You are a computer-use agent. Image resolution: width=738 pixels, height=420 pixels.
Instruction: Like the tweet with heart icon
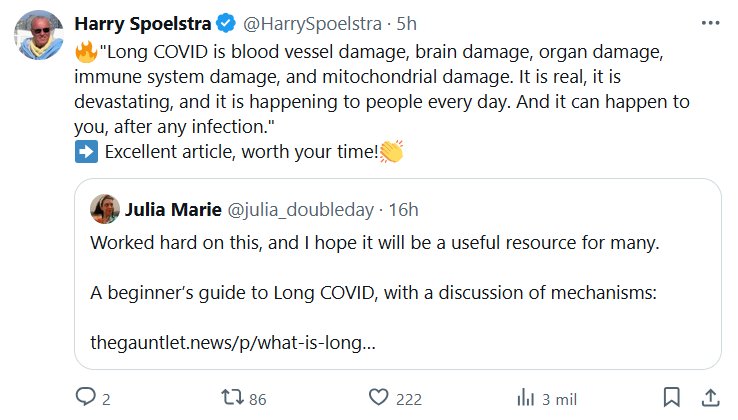[x=378, y=398]
